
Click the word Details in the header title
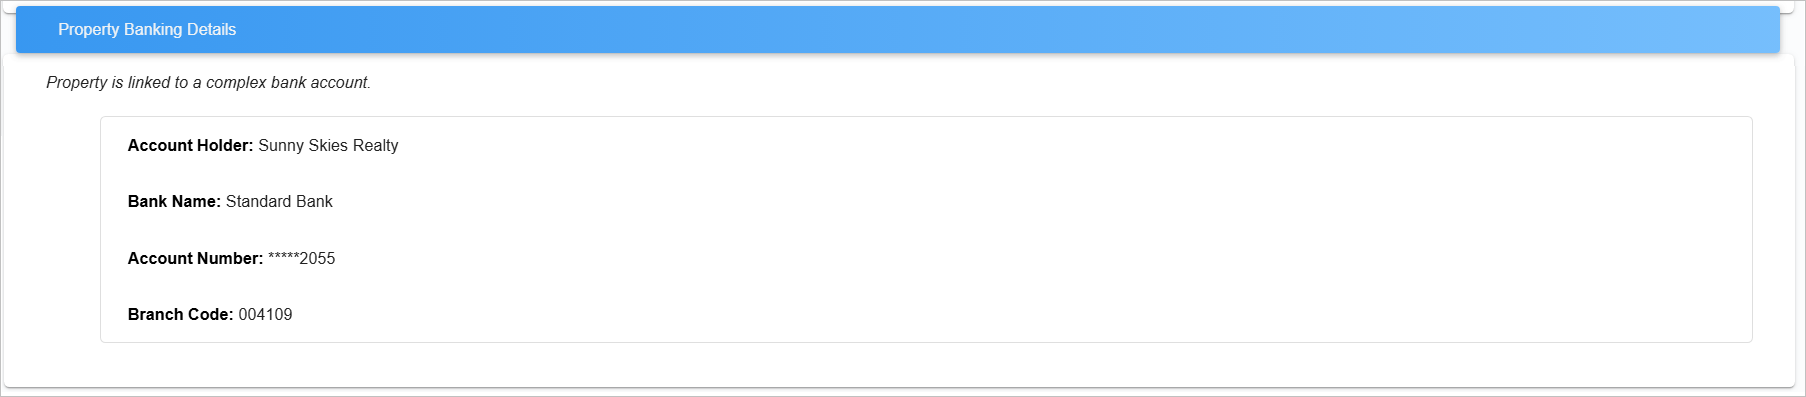coord(211,30)
